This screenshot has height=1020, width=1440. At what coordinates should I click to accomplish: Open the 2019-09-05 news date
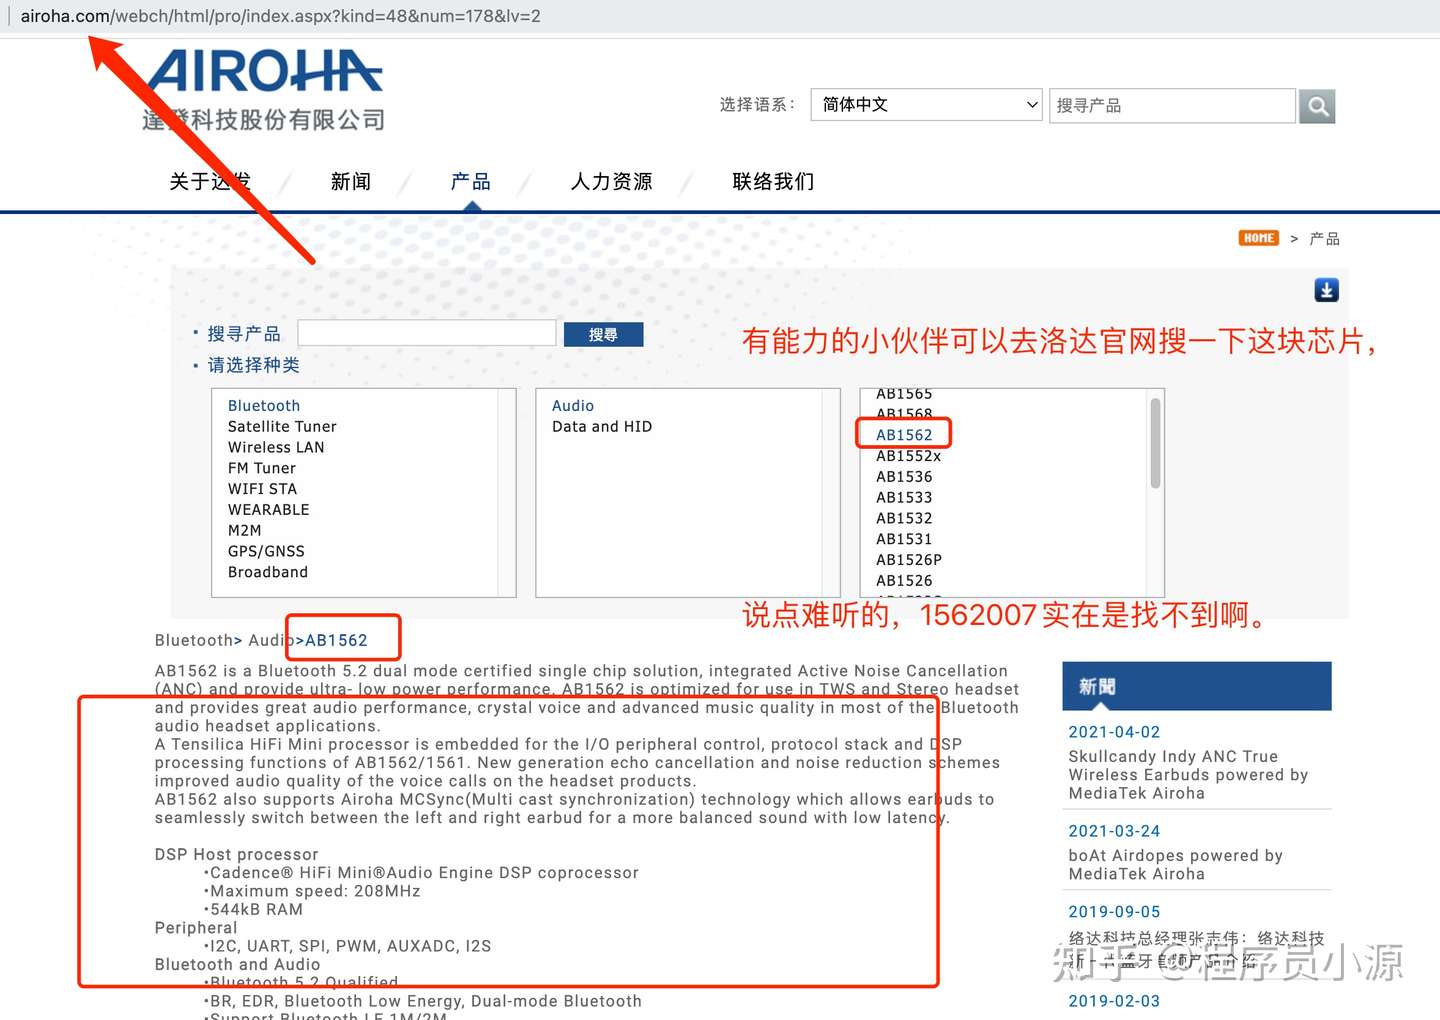click(1114, 912)
